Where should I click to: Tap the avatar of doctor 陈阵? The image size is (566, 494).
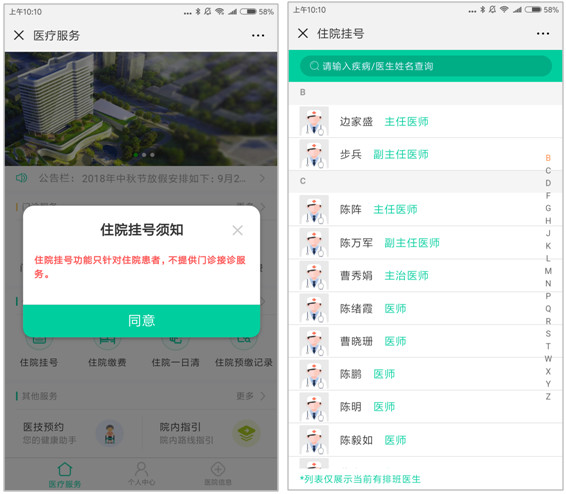314,210
